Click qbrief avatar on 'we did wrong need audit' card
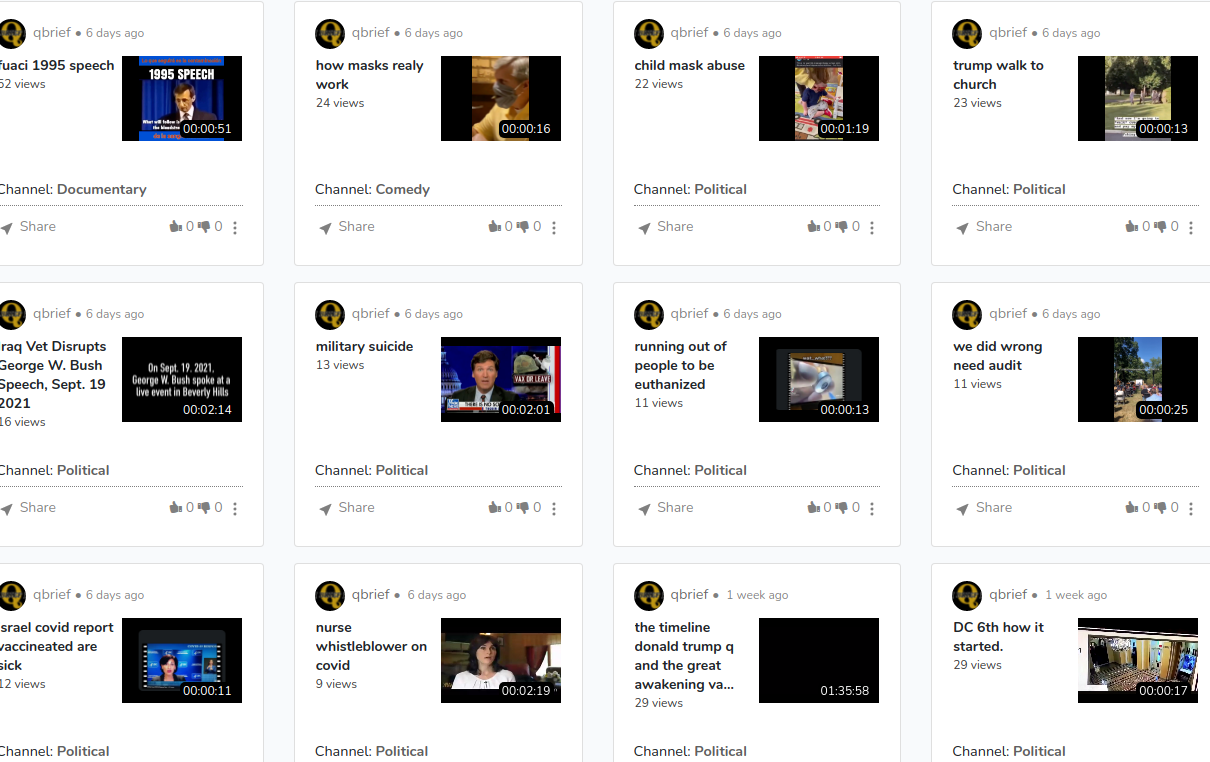 967,315
